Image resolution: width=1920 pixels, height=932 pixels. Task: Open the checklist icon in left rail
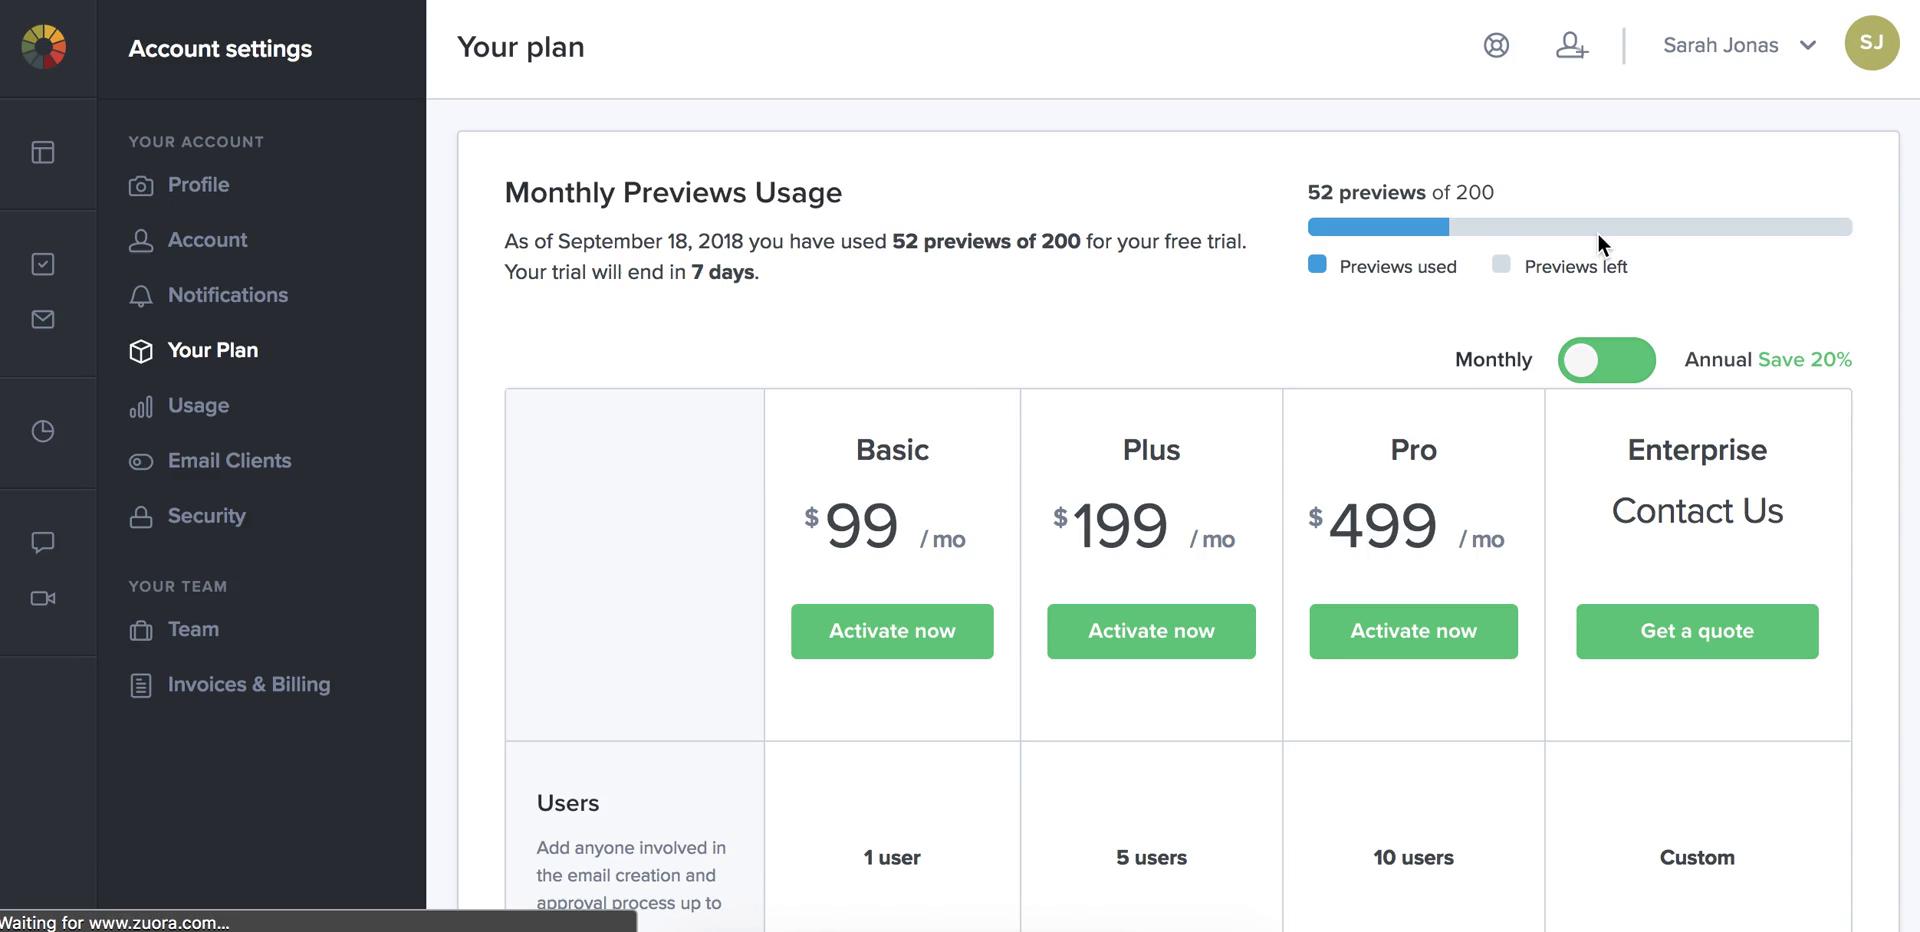[43, 264]
